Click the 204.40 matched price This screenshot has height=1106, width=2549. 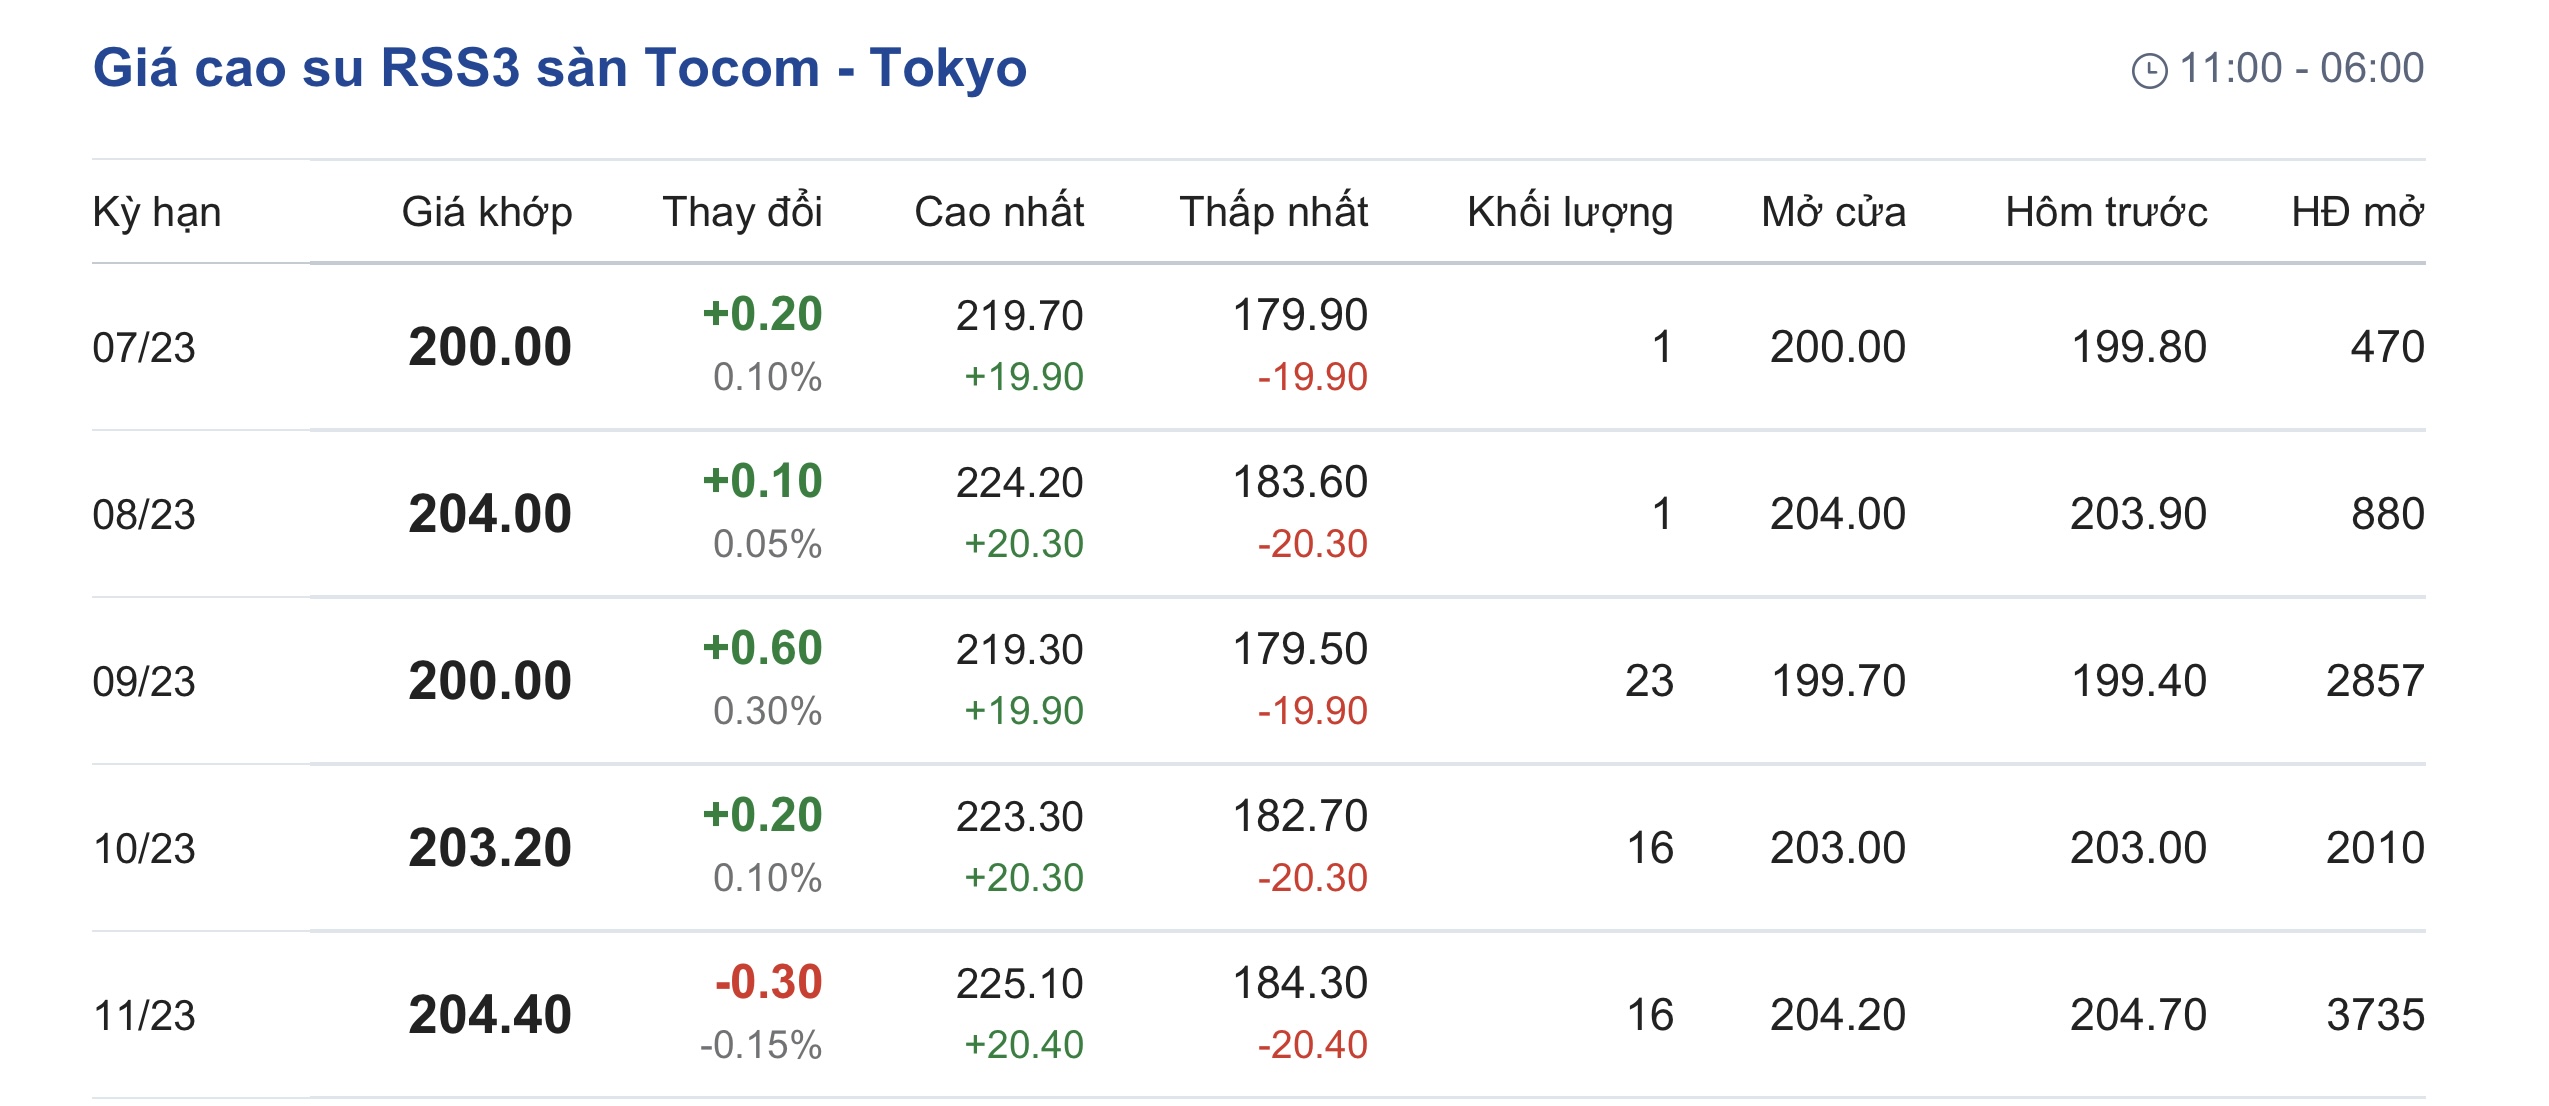[490, 1015]
